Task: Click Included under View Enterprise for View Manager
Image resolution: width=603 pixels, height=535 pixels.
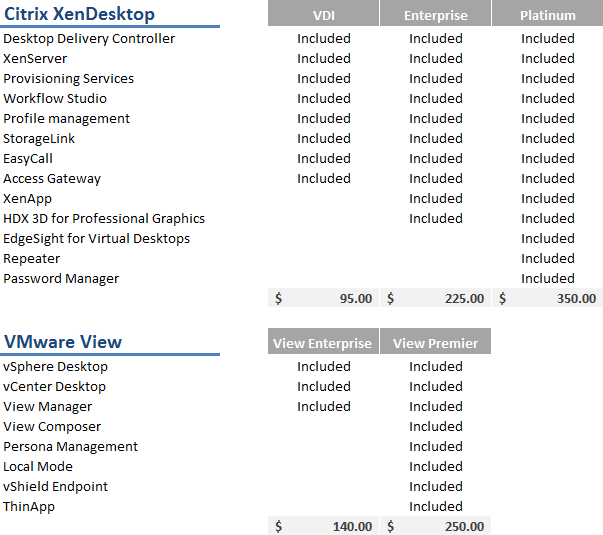Action: (x=324, y=407)
